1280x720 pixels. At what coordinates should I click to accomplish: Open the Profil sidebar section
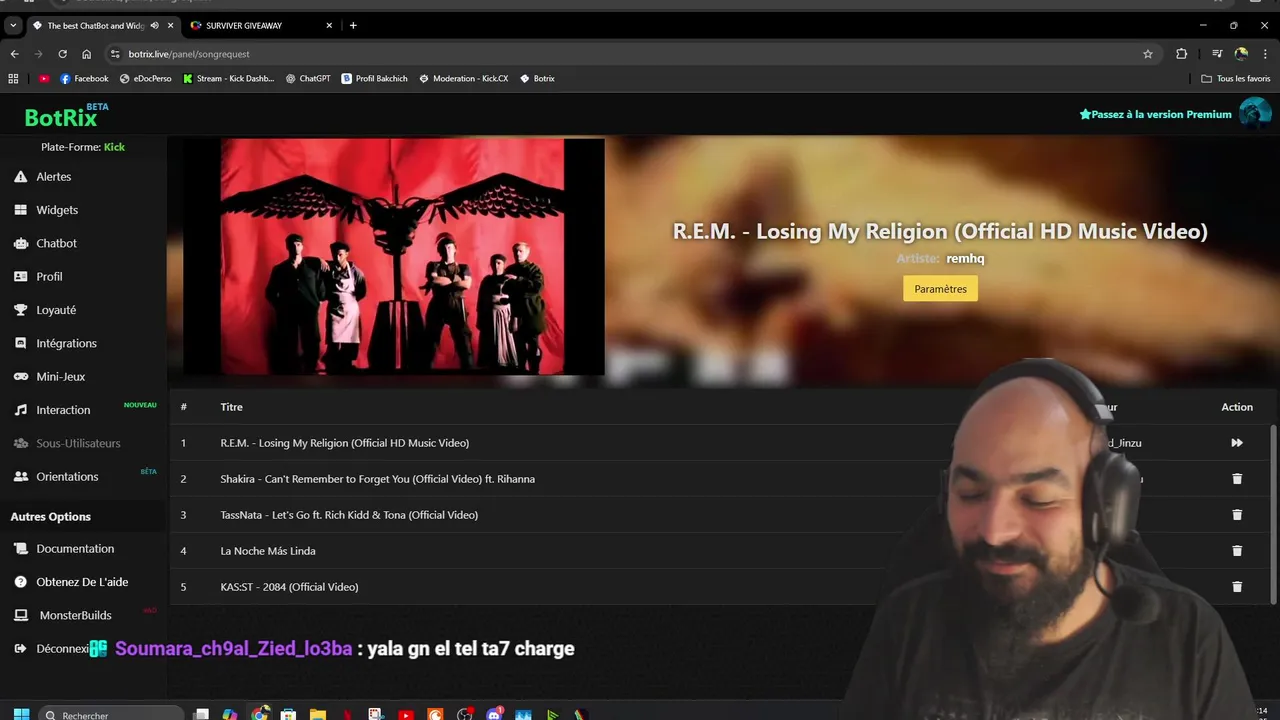[x=49, y=277]
